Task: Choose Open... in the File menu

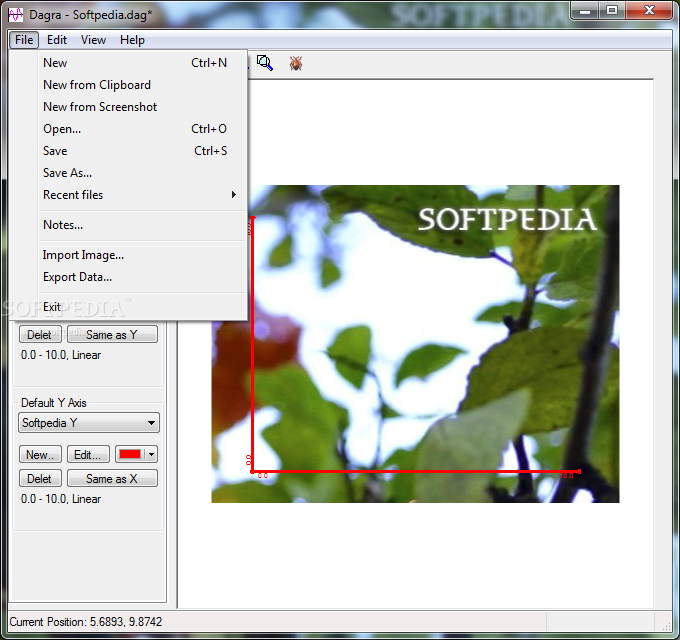Action: (x=141, y=129)
